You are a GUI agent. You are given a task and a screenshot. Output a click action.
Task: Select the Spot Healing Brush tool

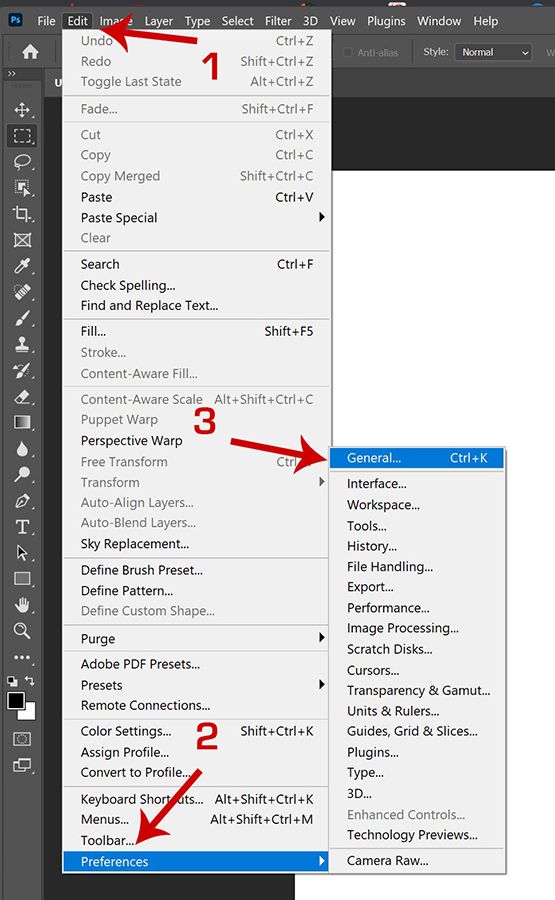(22, 292)
